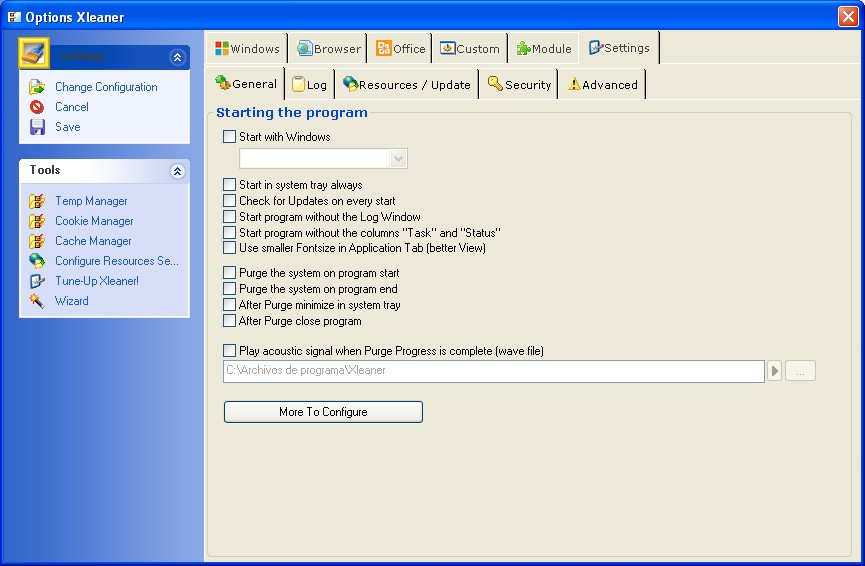This screenshot has height=566, width=865.
Task: Click the Options Xleaner title bar icon
Action: coord(14,17)
